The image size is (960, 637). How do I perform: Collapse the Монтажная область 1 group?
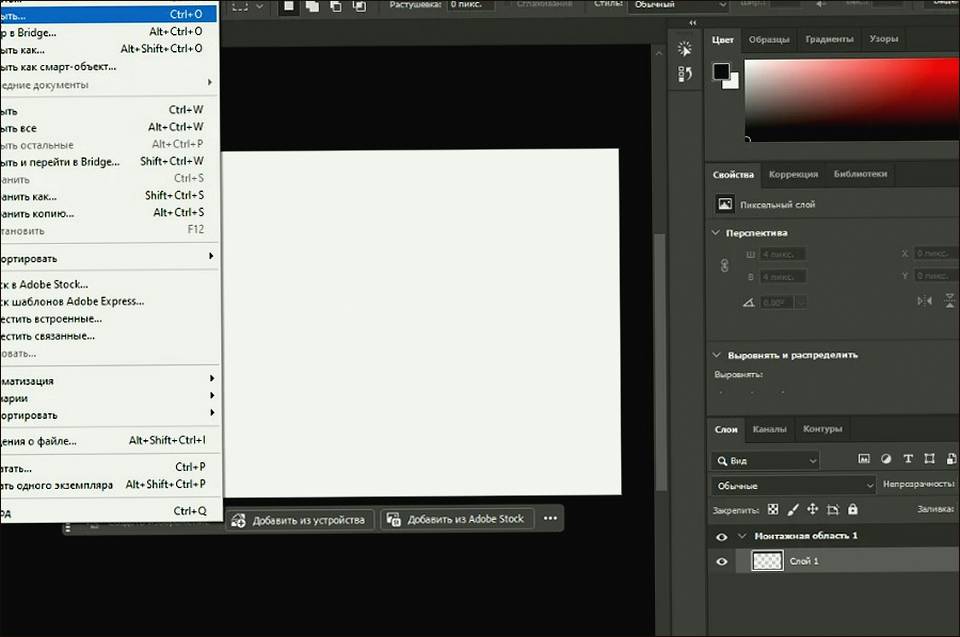(x=742, y=536)
